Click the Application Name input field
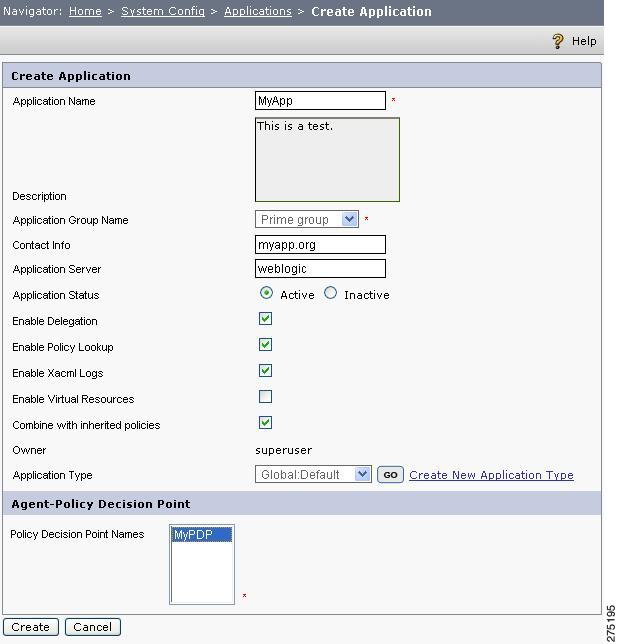617x644 pixels. [320, 101]
